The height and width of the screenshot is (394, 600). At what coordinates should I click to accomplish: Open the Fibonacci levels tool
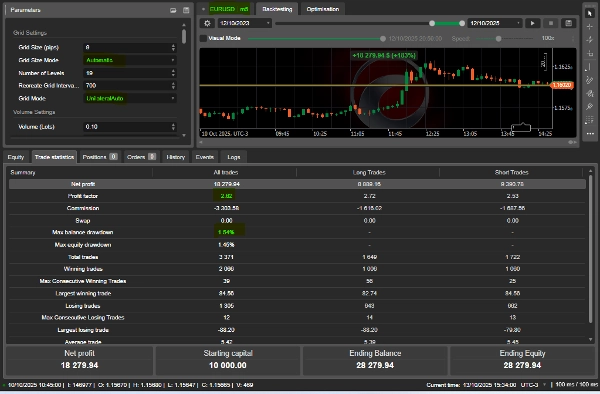[x=590, y=120]
